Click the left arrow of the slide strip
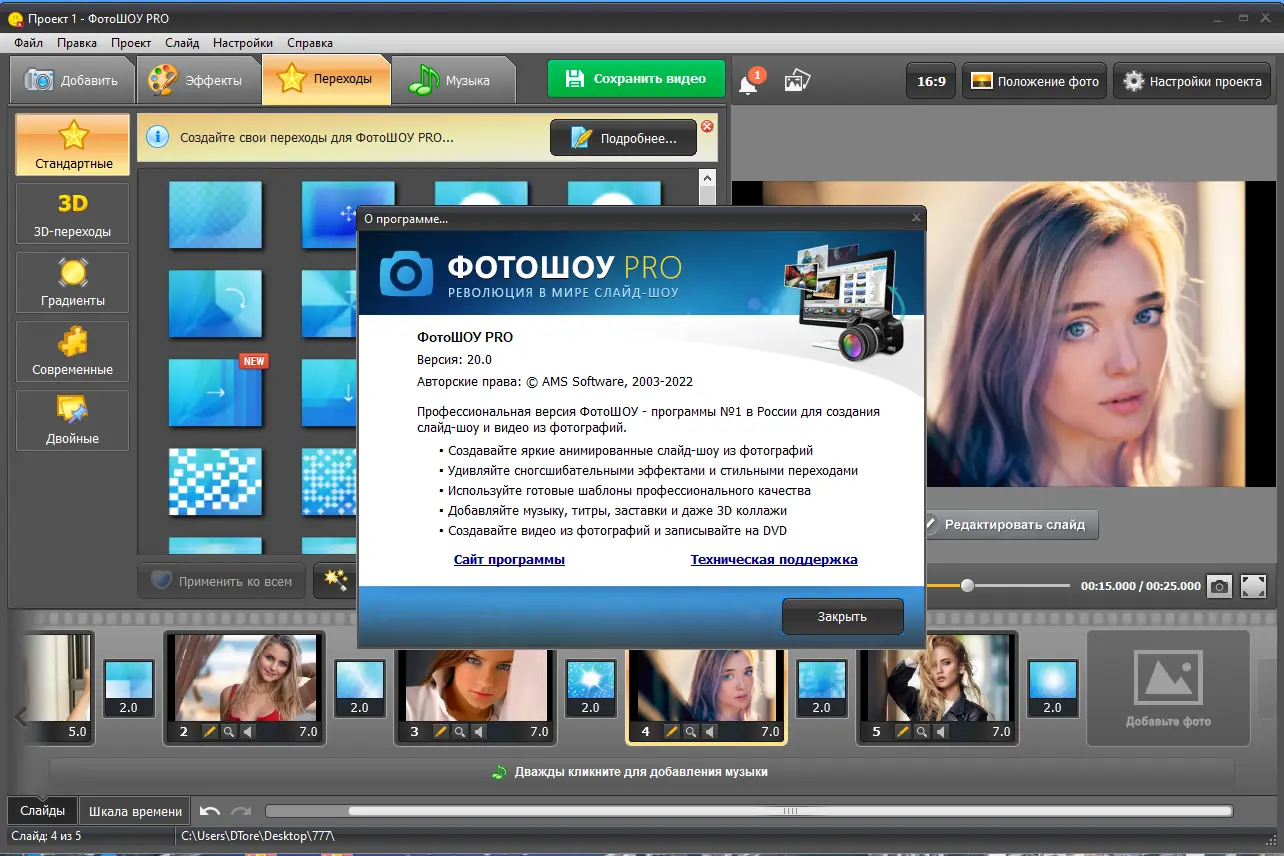 20,716
